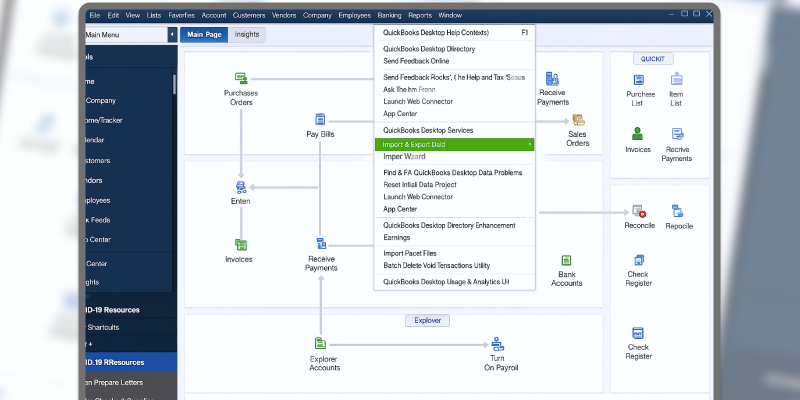Screen dimensions: 800x400
Task: Switch to the Main Page tab
Action: click(x=204, y=35)
